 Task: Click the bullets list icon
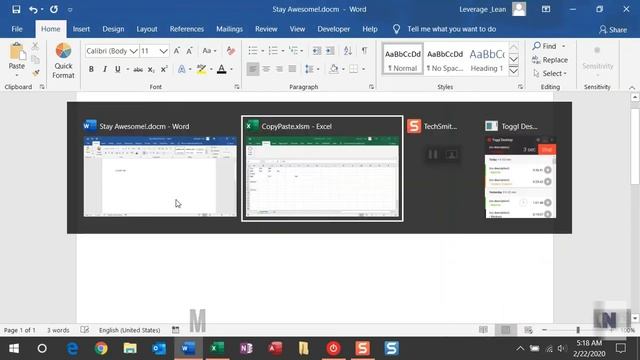pos(253,51)
